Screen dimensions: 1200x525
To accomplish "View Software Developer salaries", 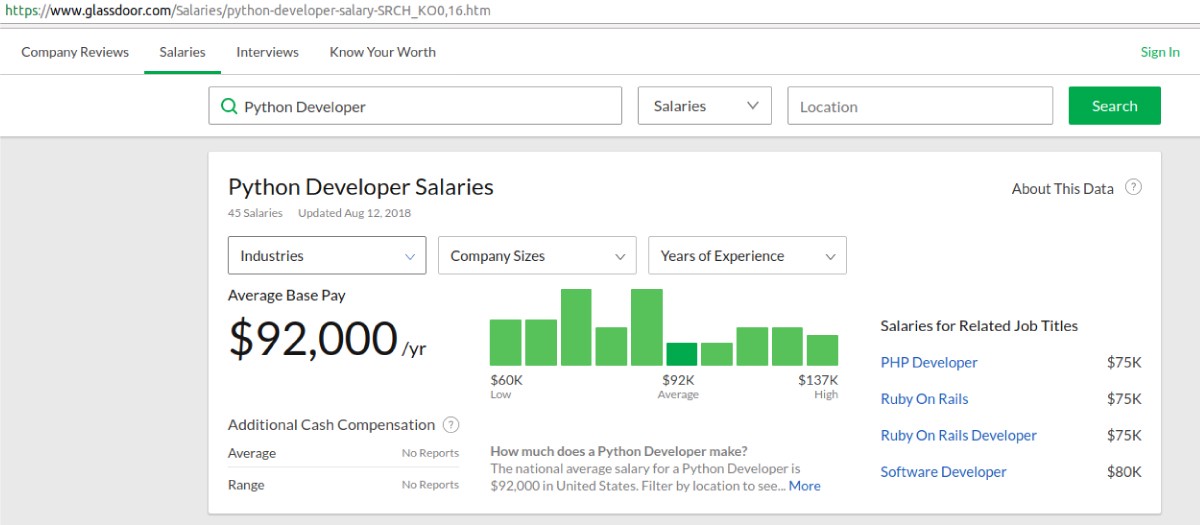I will click(x=943, y=472).
